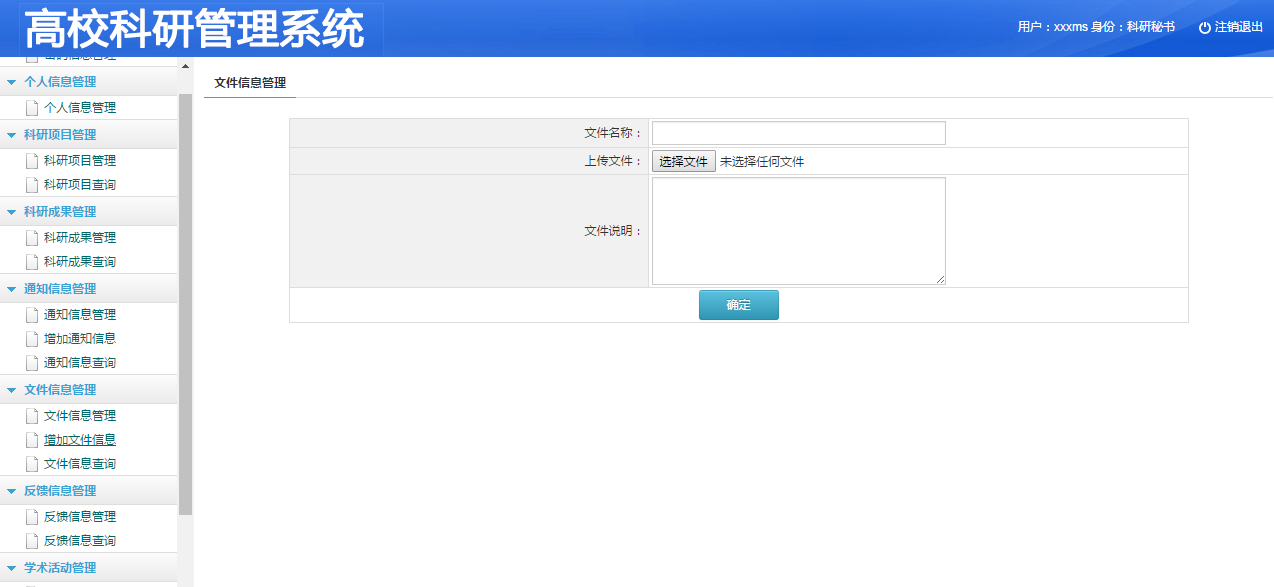
Task: Select 增加通知信息 in the sidebar
Action: 80,339
